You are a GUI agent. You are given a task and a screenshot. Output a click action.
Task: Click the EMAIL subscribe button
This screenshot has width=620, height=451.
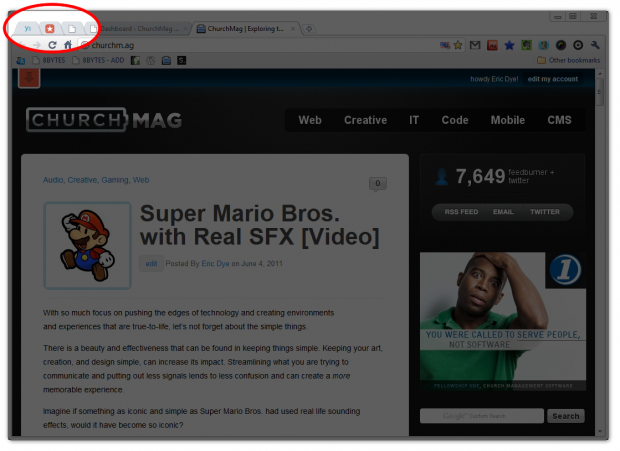coord(503,212)
